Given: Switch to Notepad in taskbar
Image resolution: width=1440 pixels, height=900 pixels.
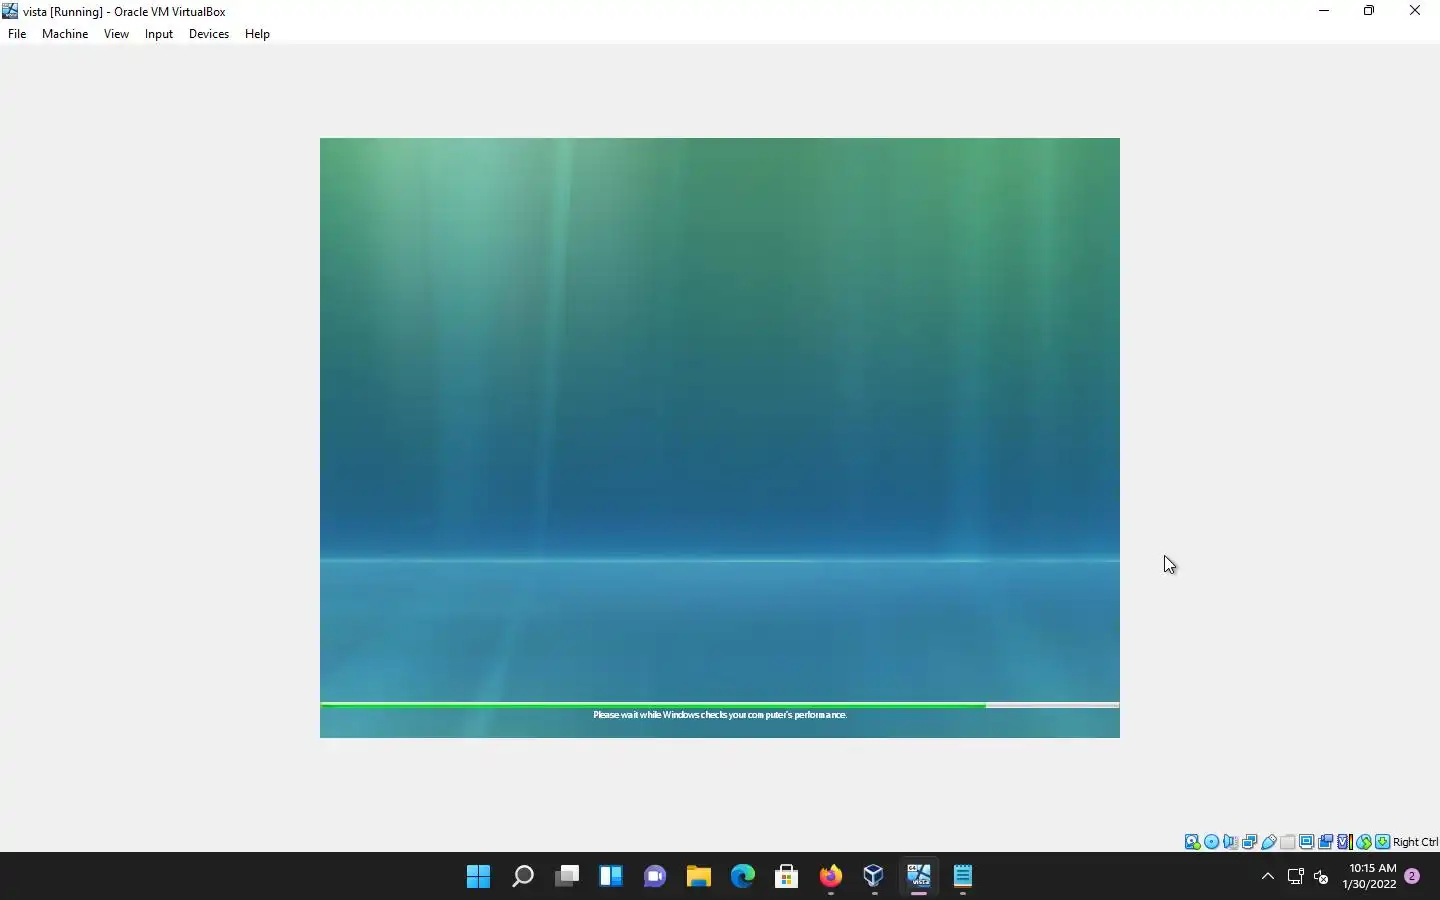Looking at the screenshot, I should click(x=963, y=877).
